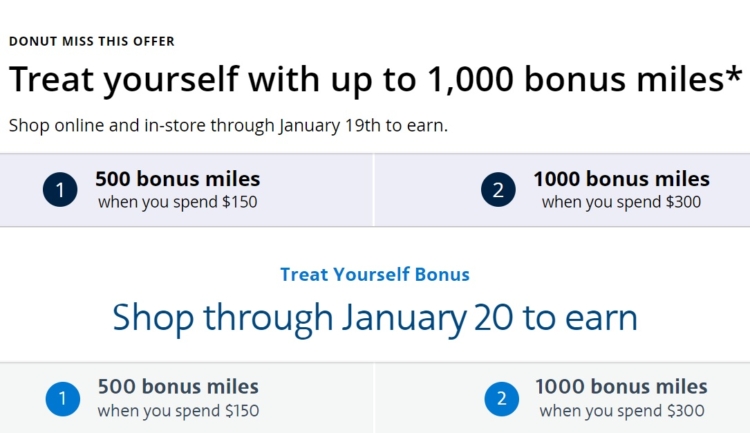The height and width of the screenshot is (433, 750).
Task: Click 'when you spend $300' in gray banner
Action: click(x=622, y=411)
